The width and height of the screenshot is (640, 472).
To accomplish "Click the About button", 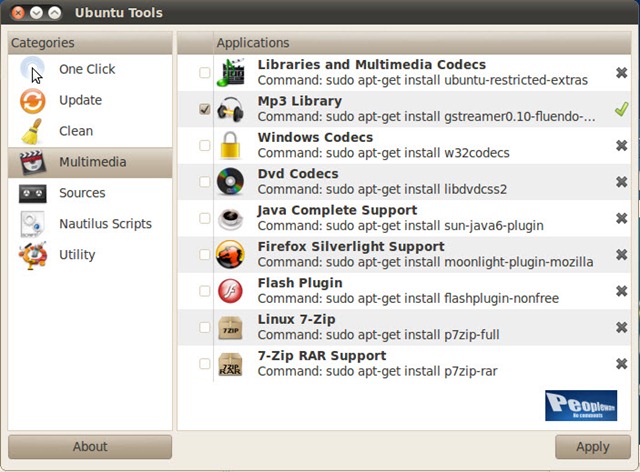I will pos(90,447).
